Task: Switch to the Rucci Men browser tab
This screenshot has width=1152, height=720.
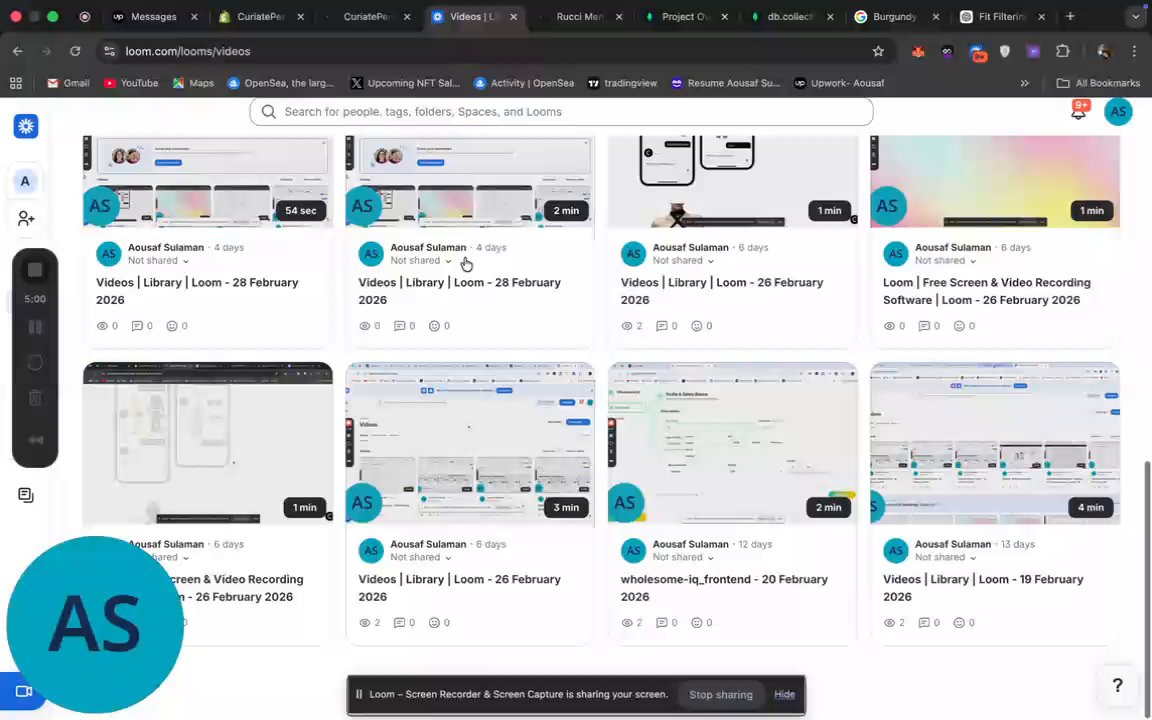Action: (579, 16)
